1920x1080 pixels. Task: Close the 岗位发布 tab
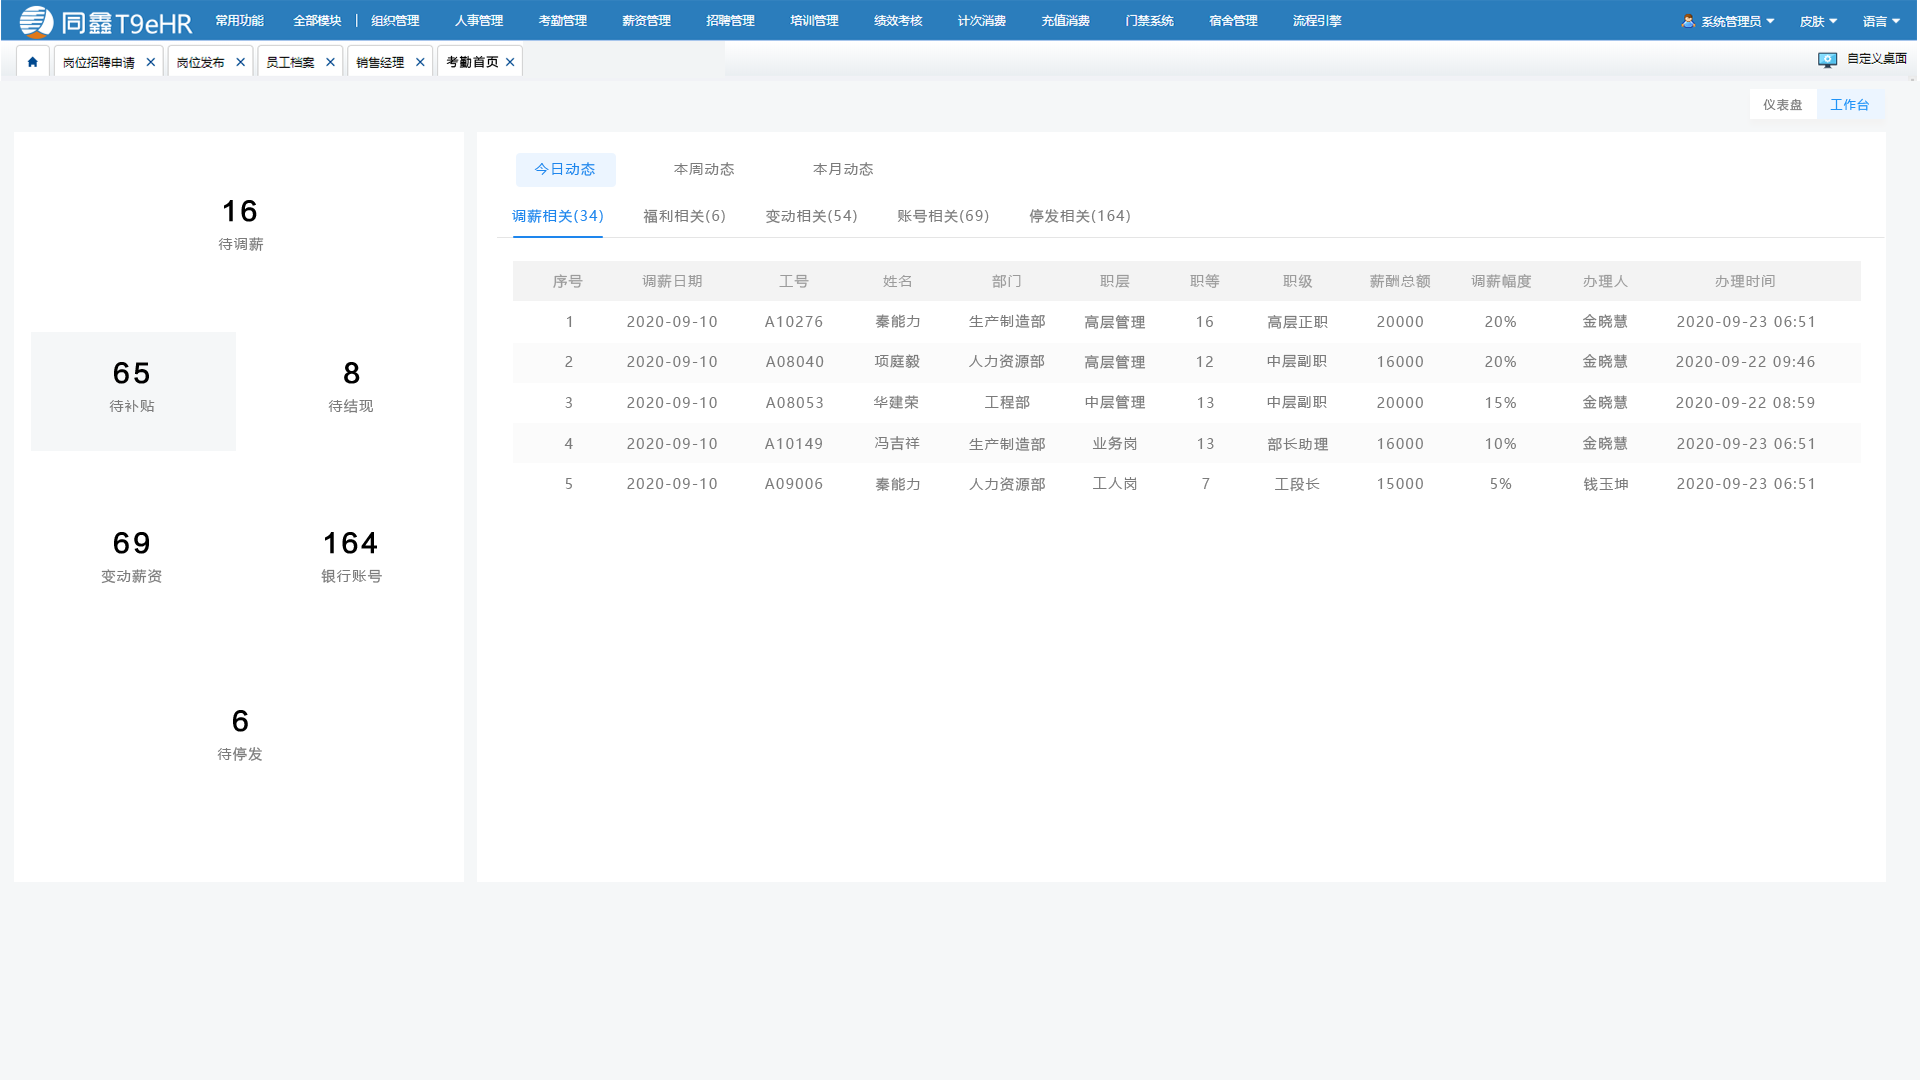240,62
